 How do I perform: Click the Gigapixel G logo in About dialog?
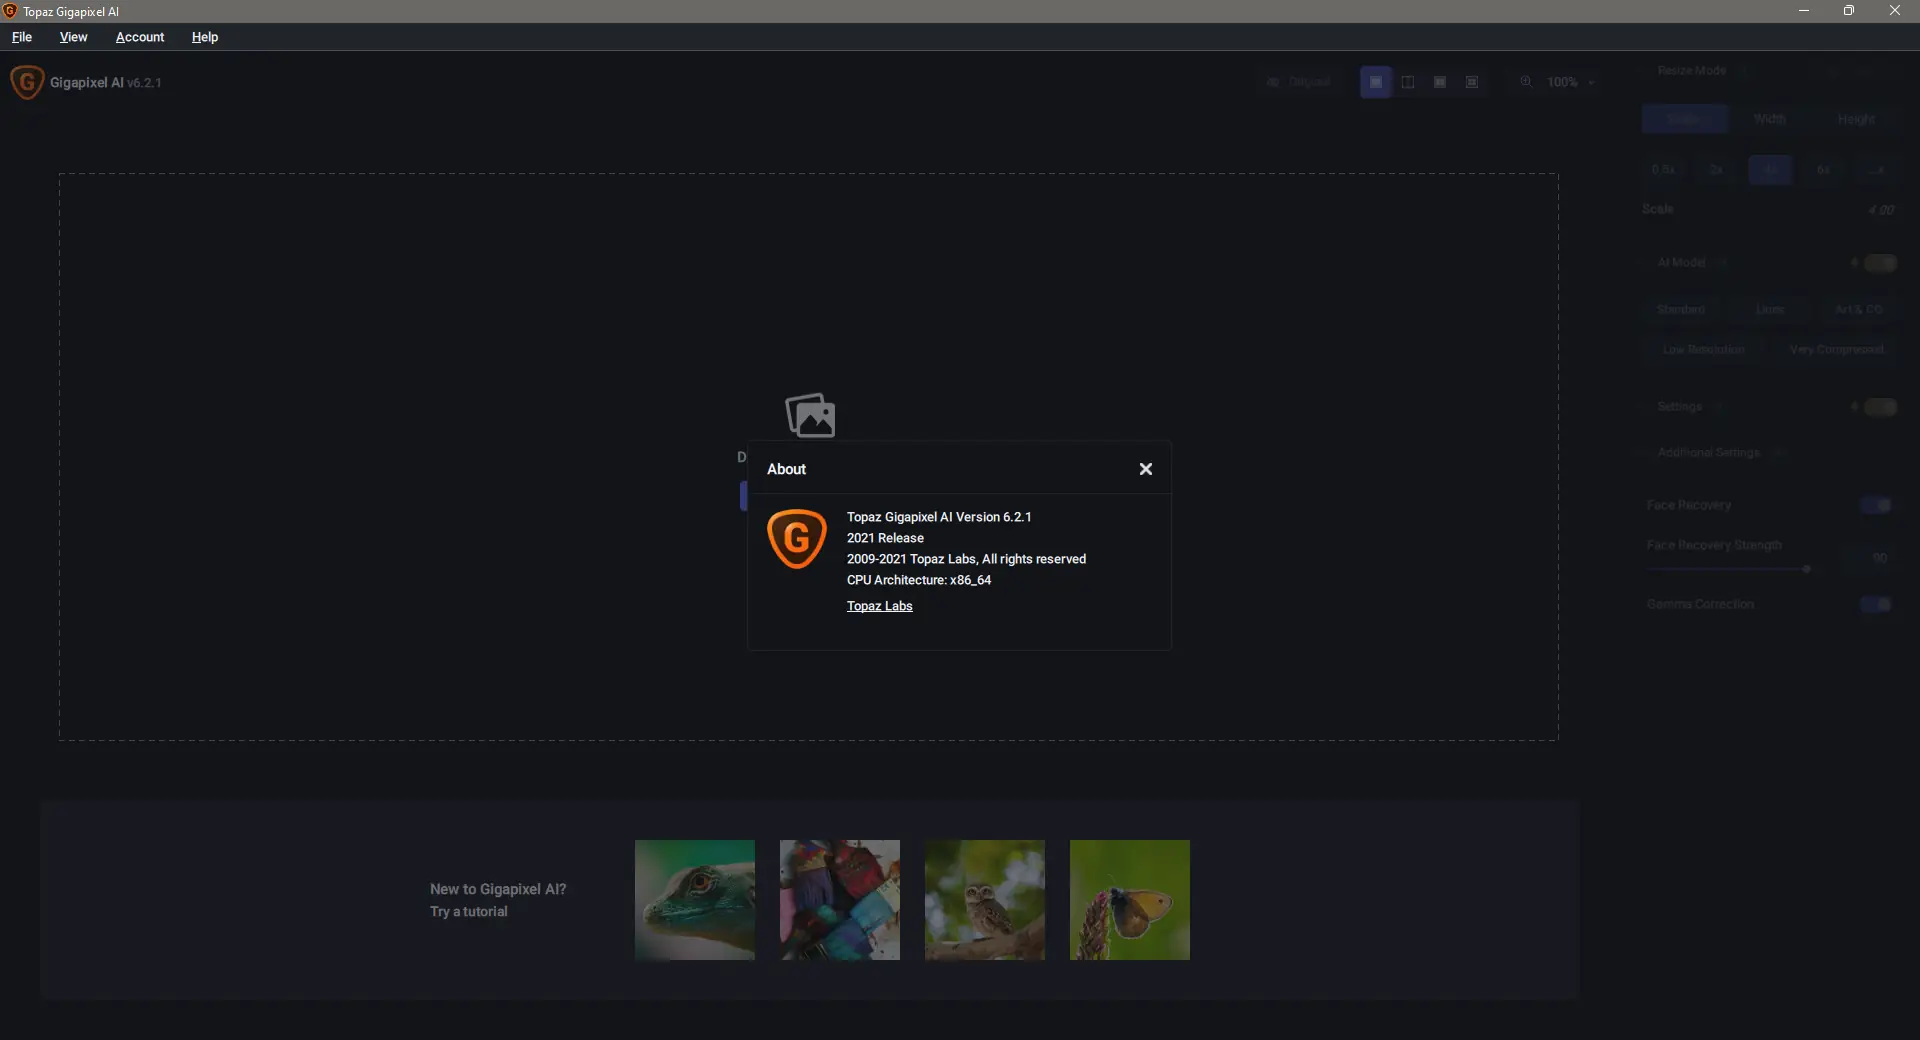(x=797, y=539)
